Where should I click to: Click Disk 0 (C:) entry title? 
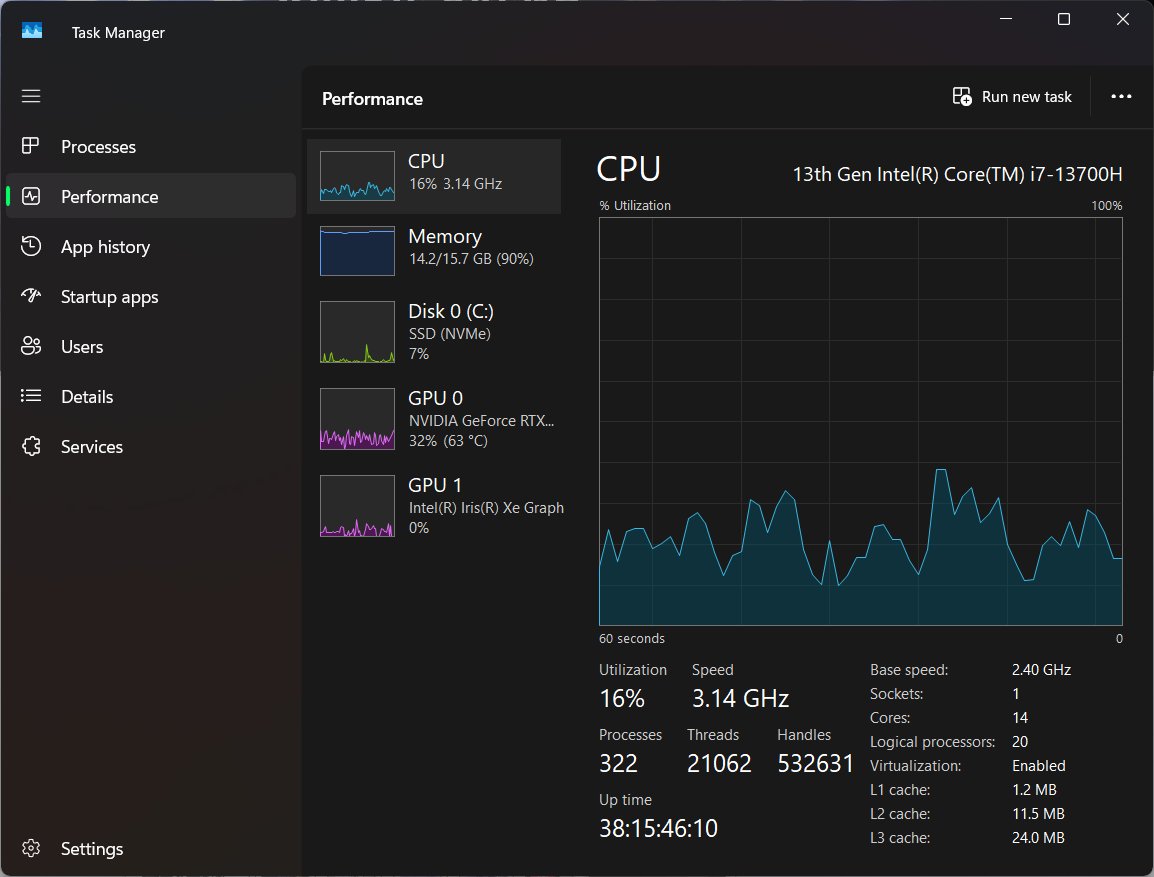(x=451, y=311)
